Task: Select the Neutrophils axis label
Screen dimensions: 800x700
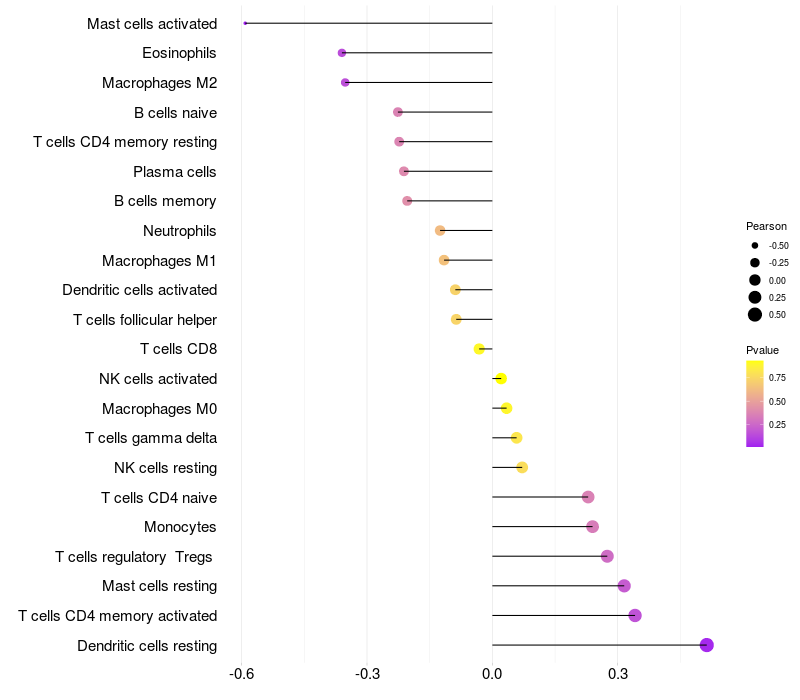Action: (x=180, y=231)
